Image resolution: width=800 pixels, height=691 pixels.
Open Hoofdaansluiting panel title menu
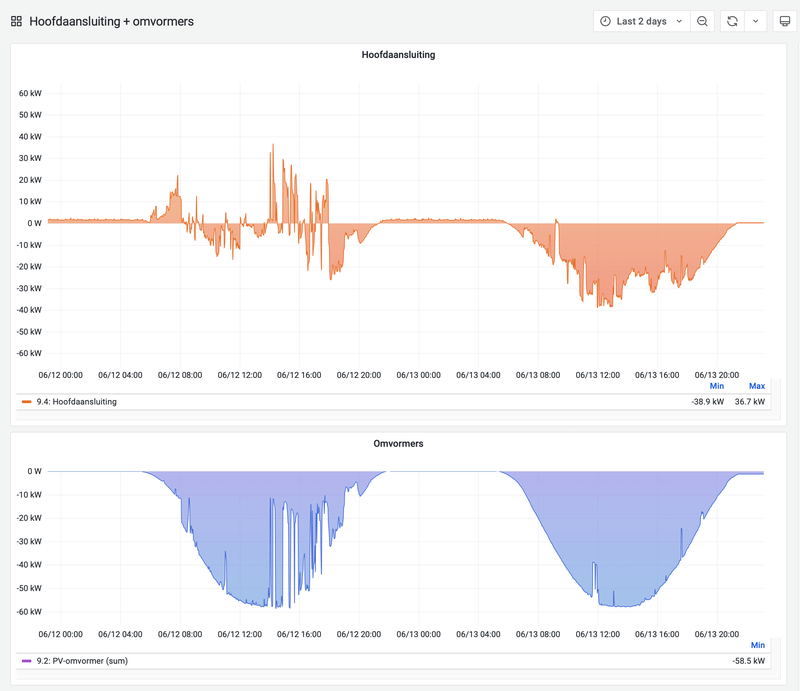398,55
